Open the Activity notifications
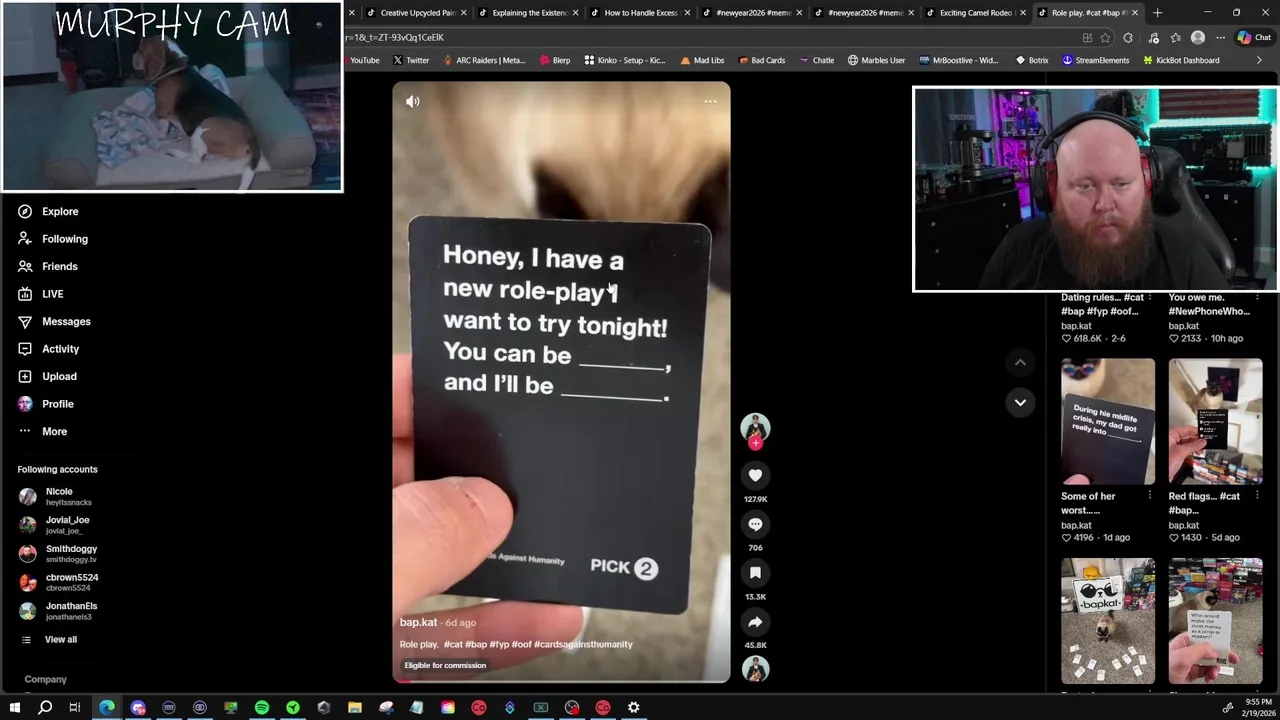Viewport: 1280px width, 720px height. (48, 349)
